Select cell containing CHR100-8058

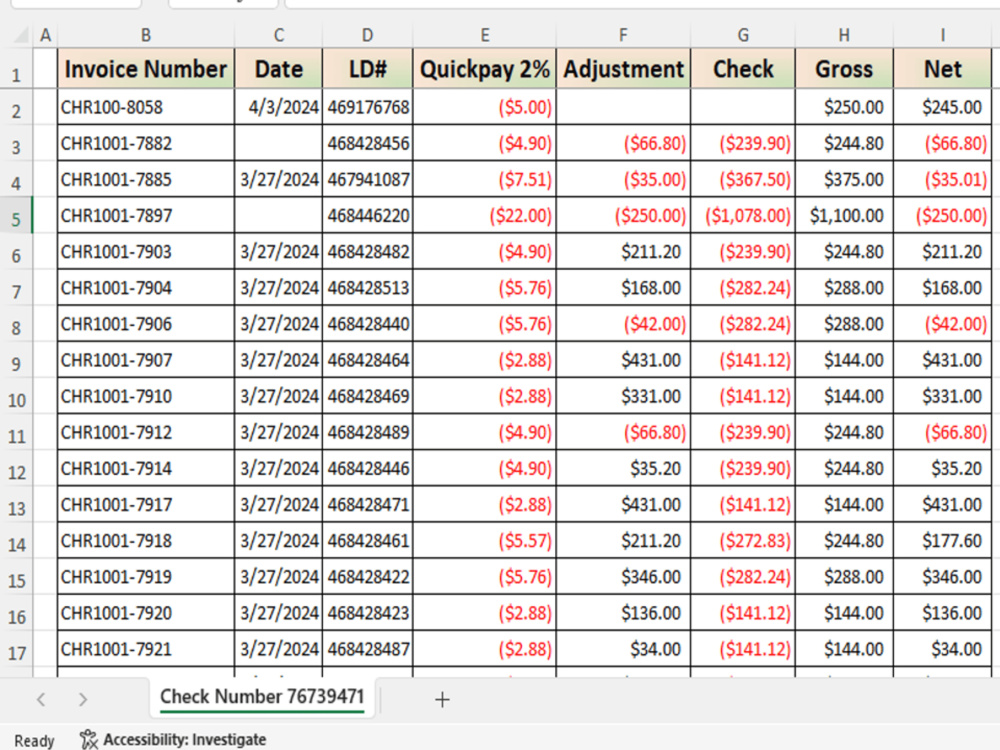click(x=145, y=106)
